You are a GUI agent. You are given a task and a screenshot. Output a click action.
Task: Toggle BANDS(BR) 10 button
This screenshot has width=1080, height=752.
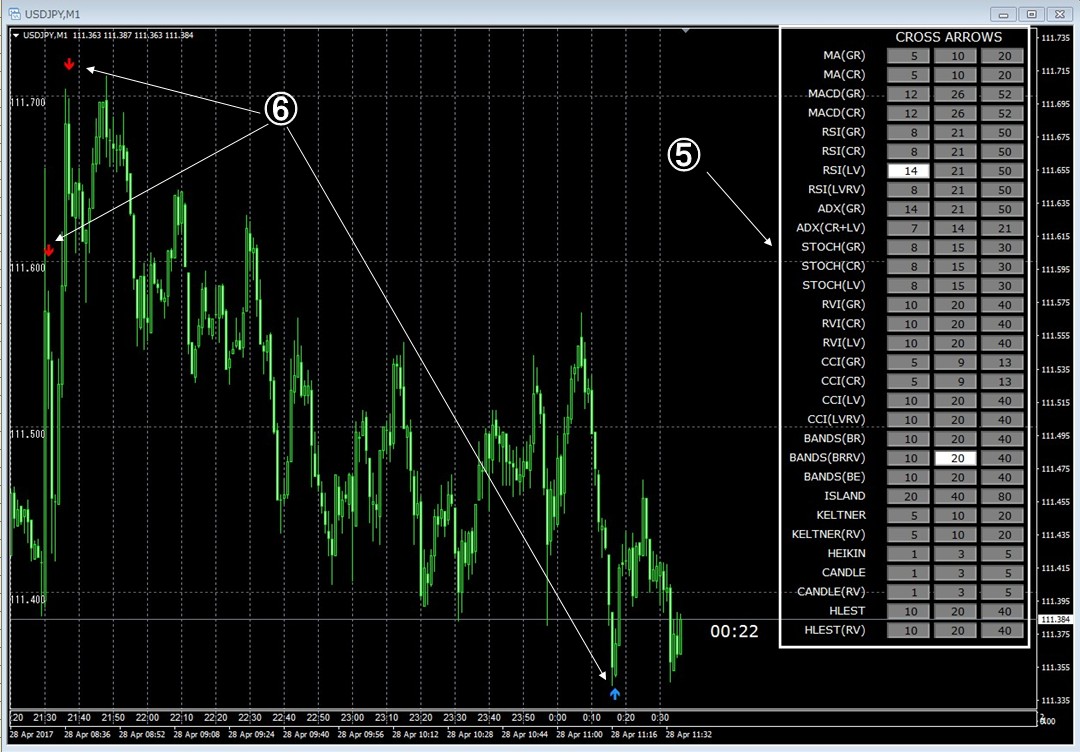pyautogui.click(x=908, y=439)
